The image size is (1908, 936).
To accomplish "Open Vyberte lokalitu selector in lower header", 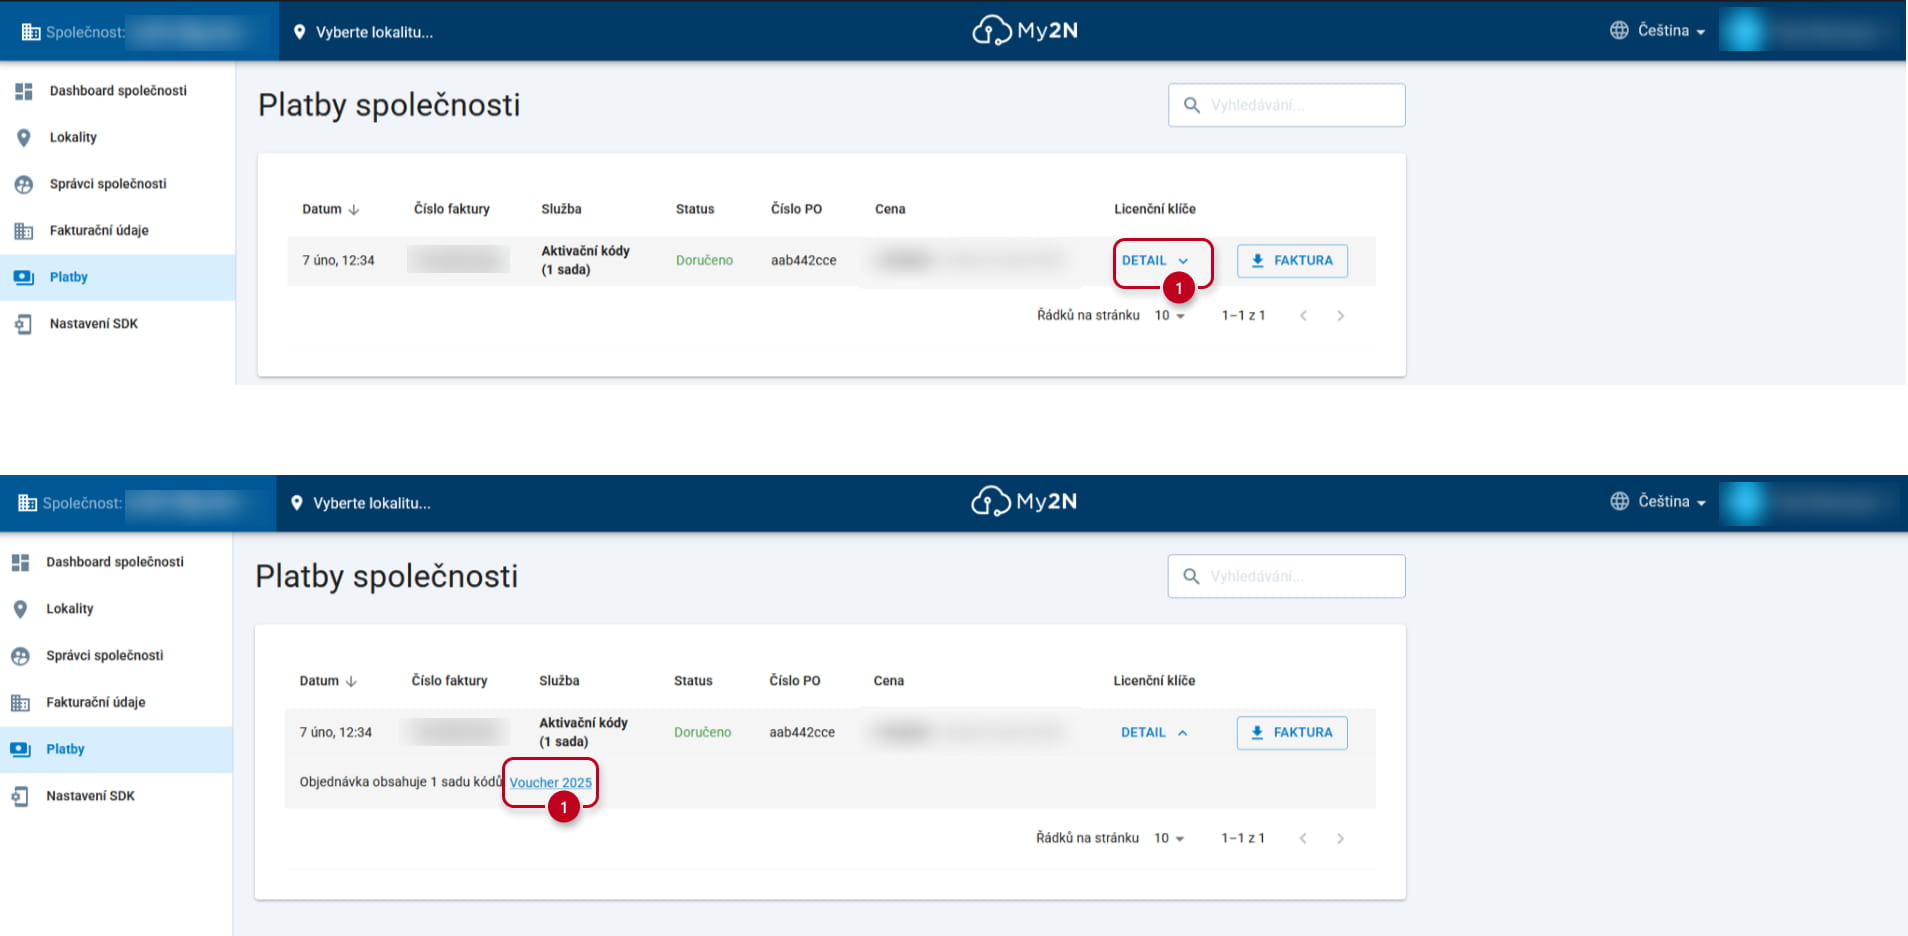I will click(x=361, y=503).
